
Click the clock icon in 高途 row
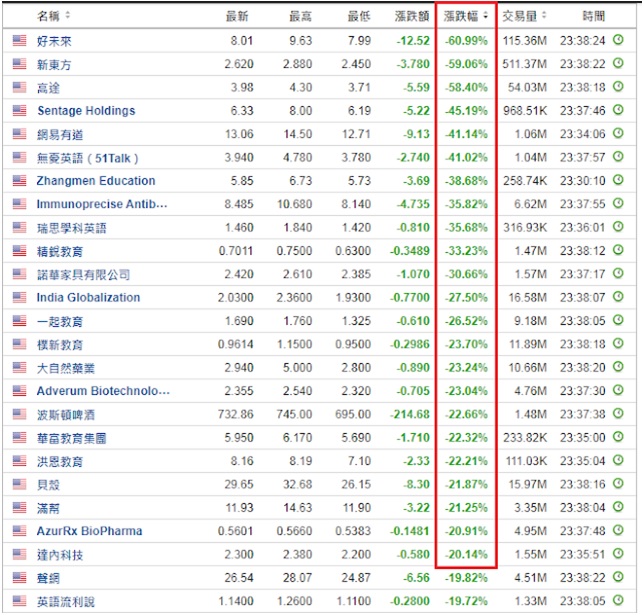(618, 87)
